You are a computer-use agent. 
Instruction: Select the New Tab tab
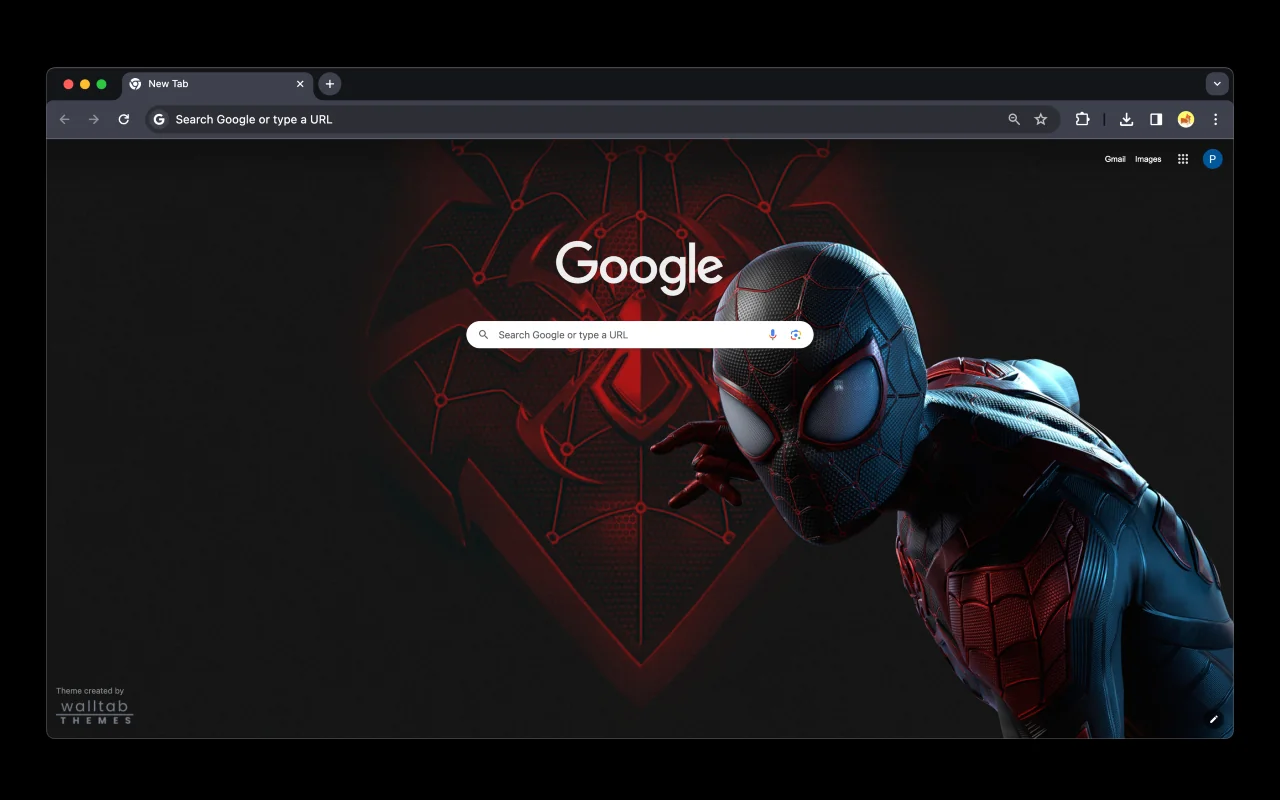(x=218, y=84)
